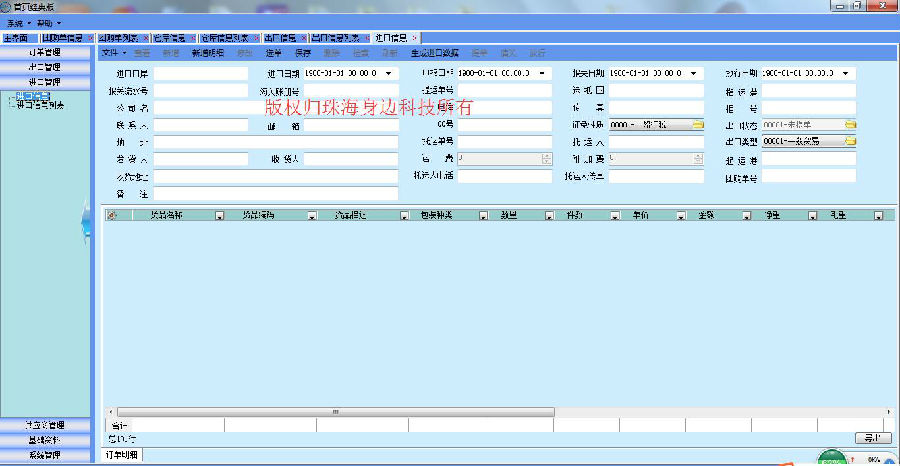This screenshot has width=900, height=466.
Task: Click 选单 in the toolbar
Action: [x=274, y=53]
